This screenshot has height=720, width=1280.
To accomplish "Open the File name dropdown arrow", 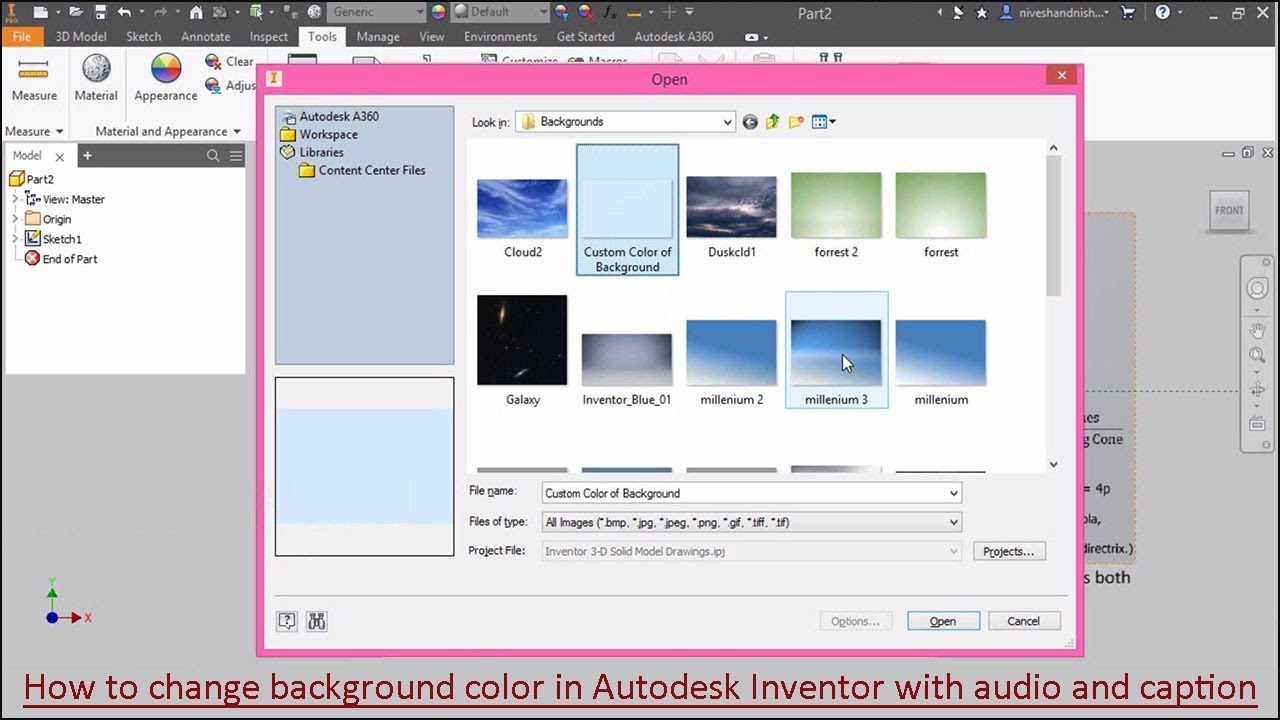I will (x=953, y=493).
